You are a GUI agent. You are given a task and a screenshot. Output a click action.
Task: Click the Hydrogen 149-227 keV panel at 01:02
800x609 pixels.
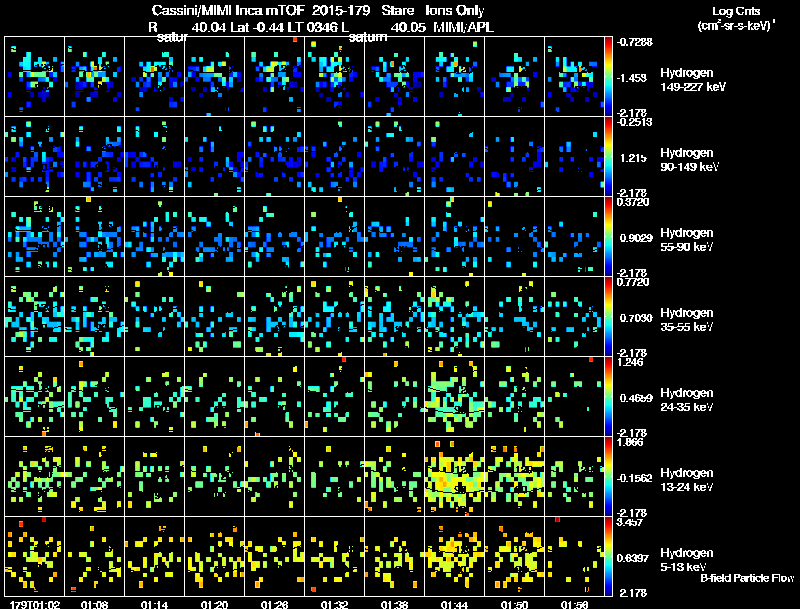coord(34,77)
